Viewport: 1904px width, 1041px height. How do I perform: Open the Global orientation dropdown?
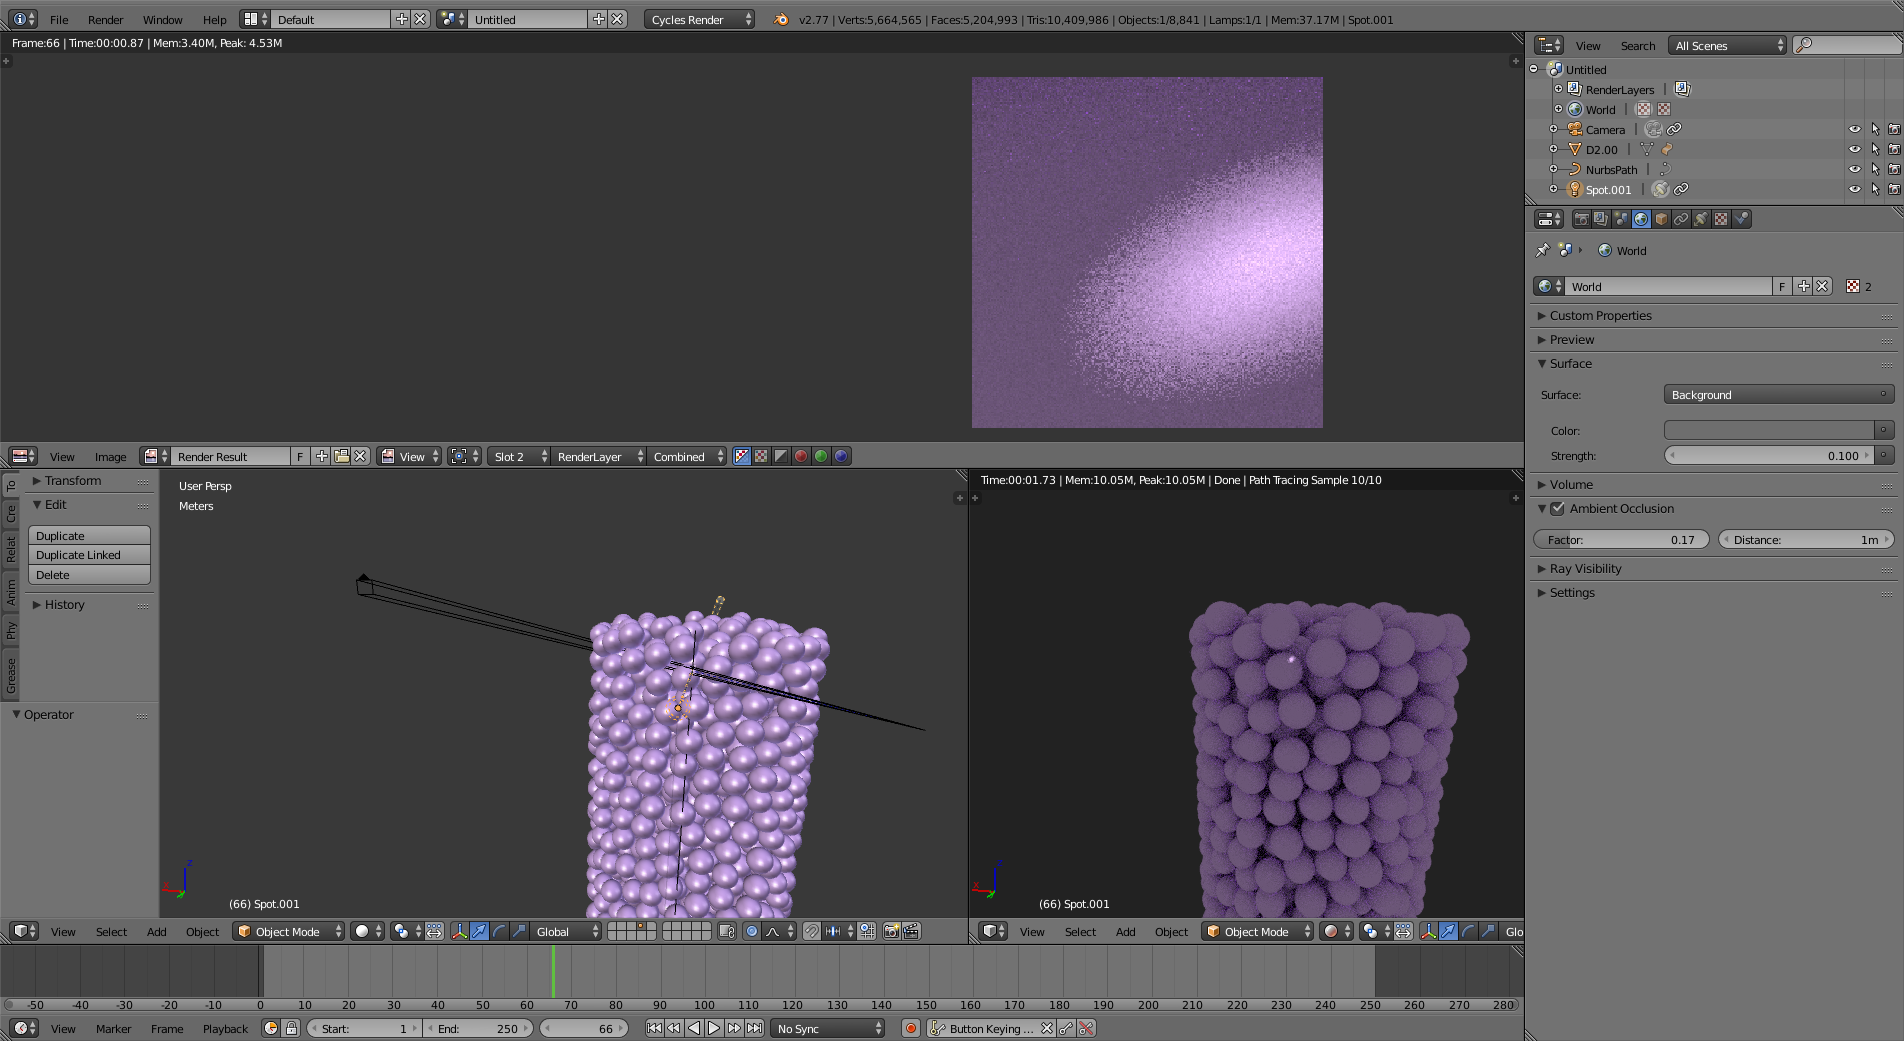tap(566, 931)
